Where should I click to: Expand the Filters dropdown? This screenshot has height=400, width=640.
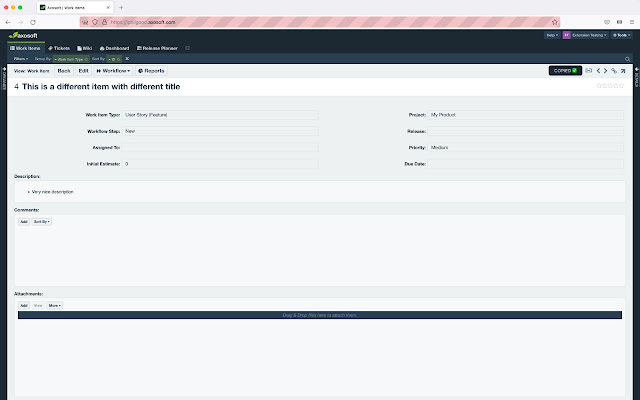21,59
